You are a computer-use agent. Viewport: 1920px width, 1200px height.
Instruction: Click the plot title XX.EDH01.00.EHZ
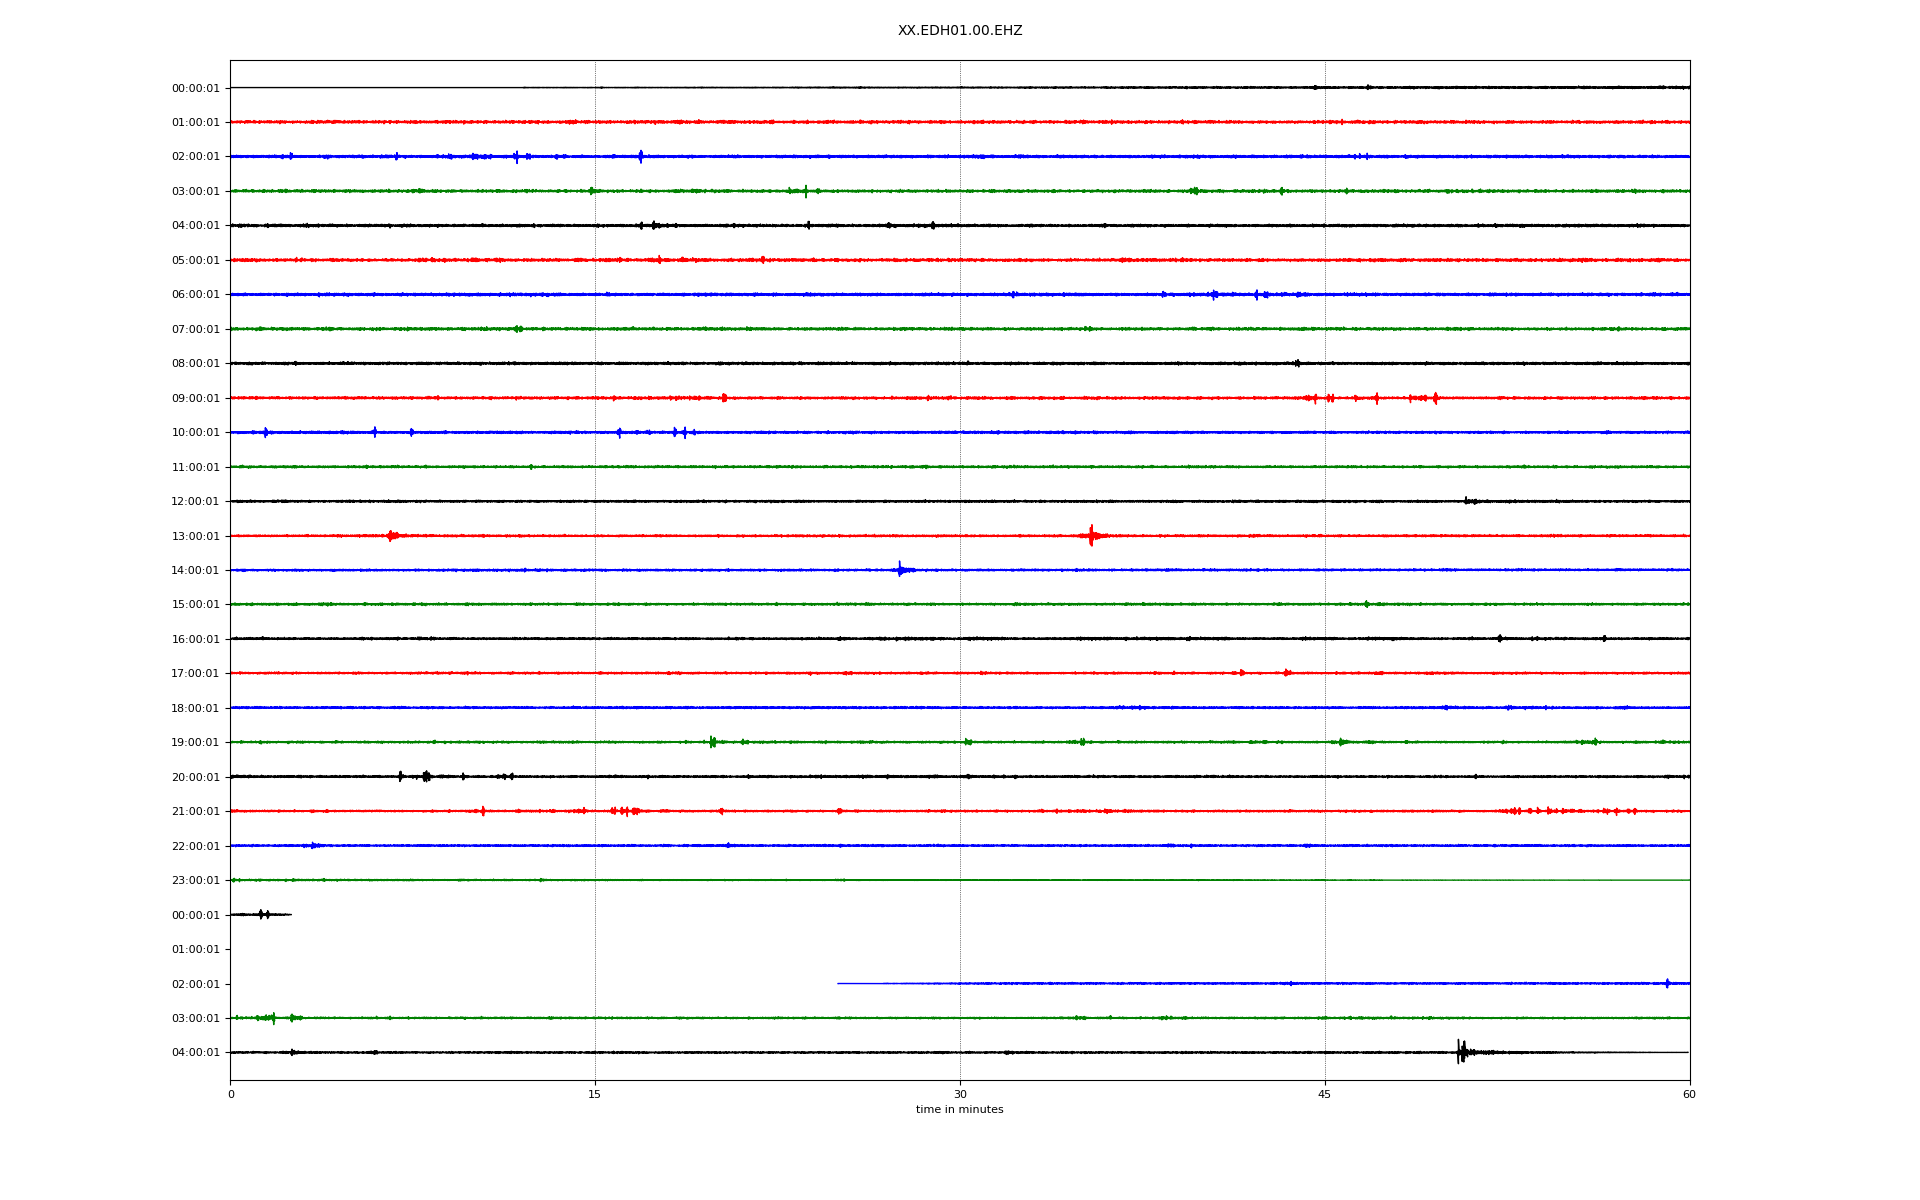[959, 31]
